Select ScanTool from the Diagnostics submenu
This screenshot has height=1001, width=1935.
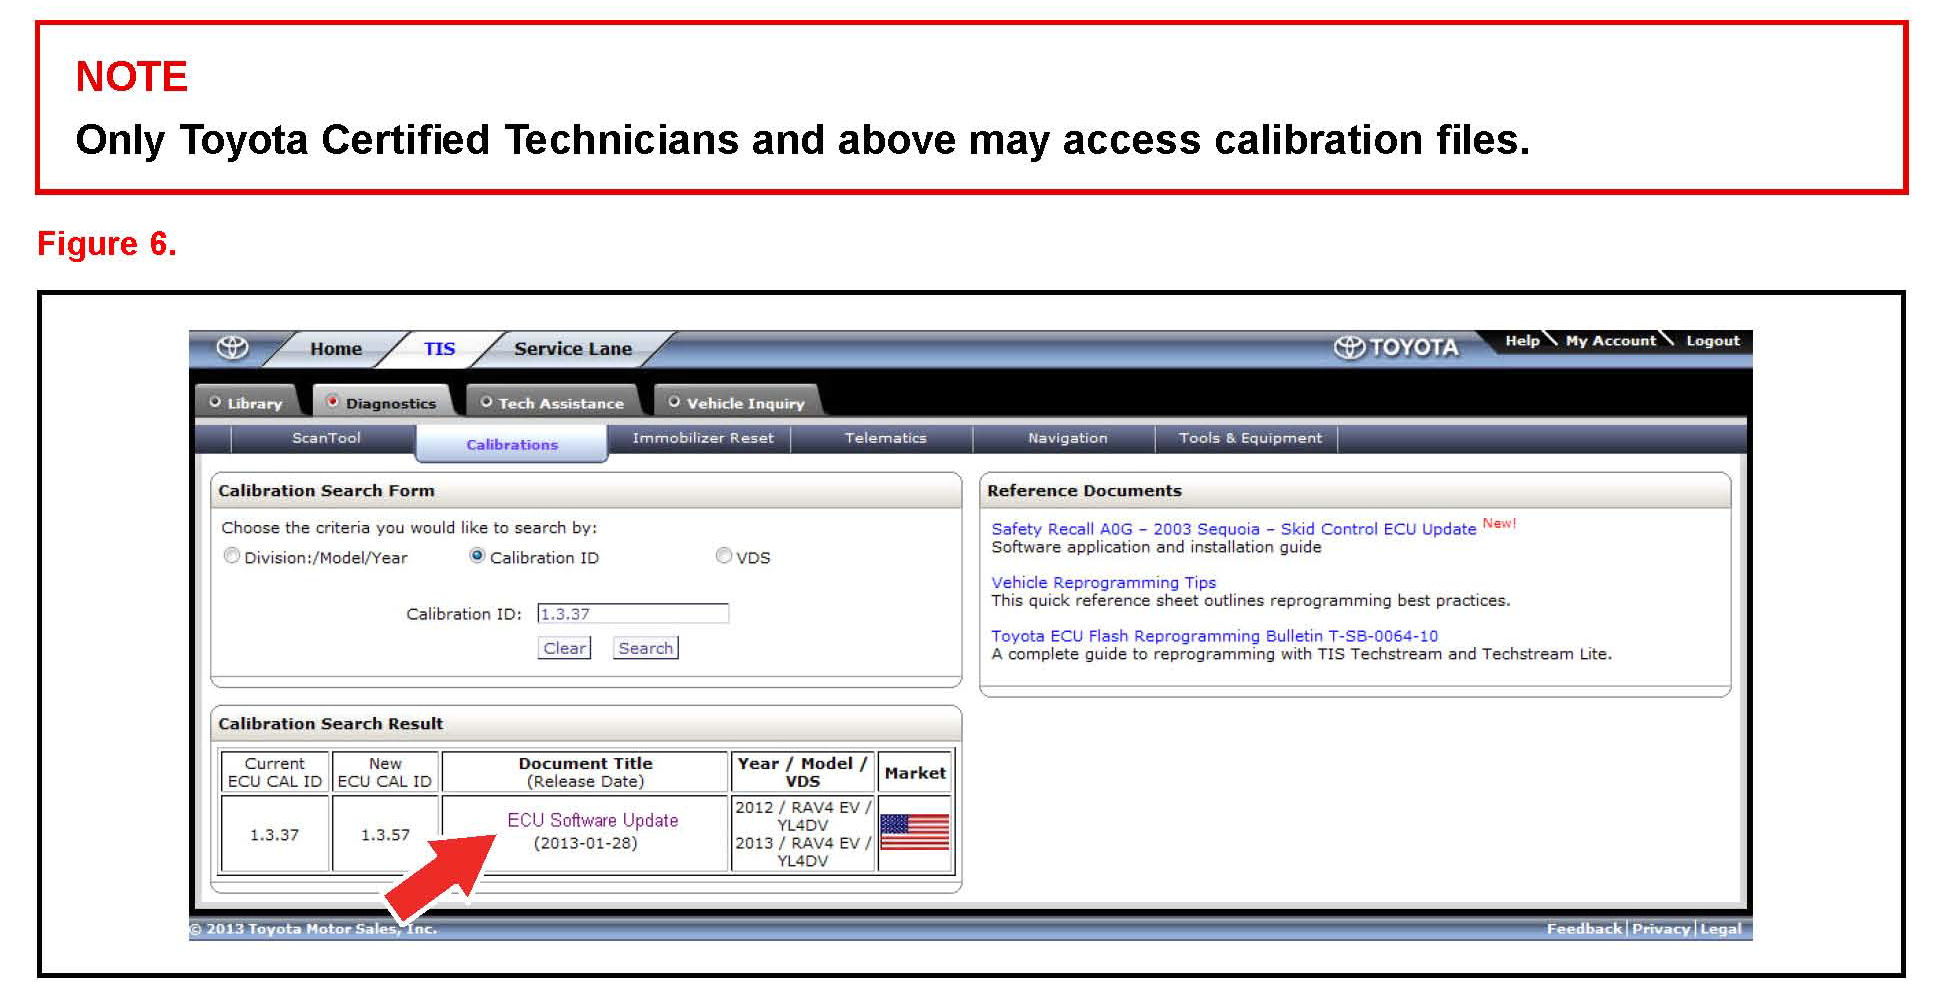coord(326,438)
